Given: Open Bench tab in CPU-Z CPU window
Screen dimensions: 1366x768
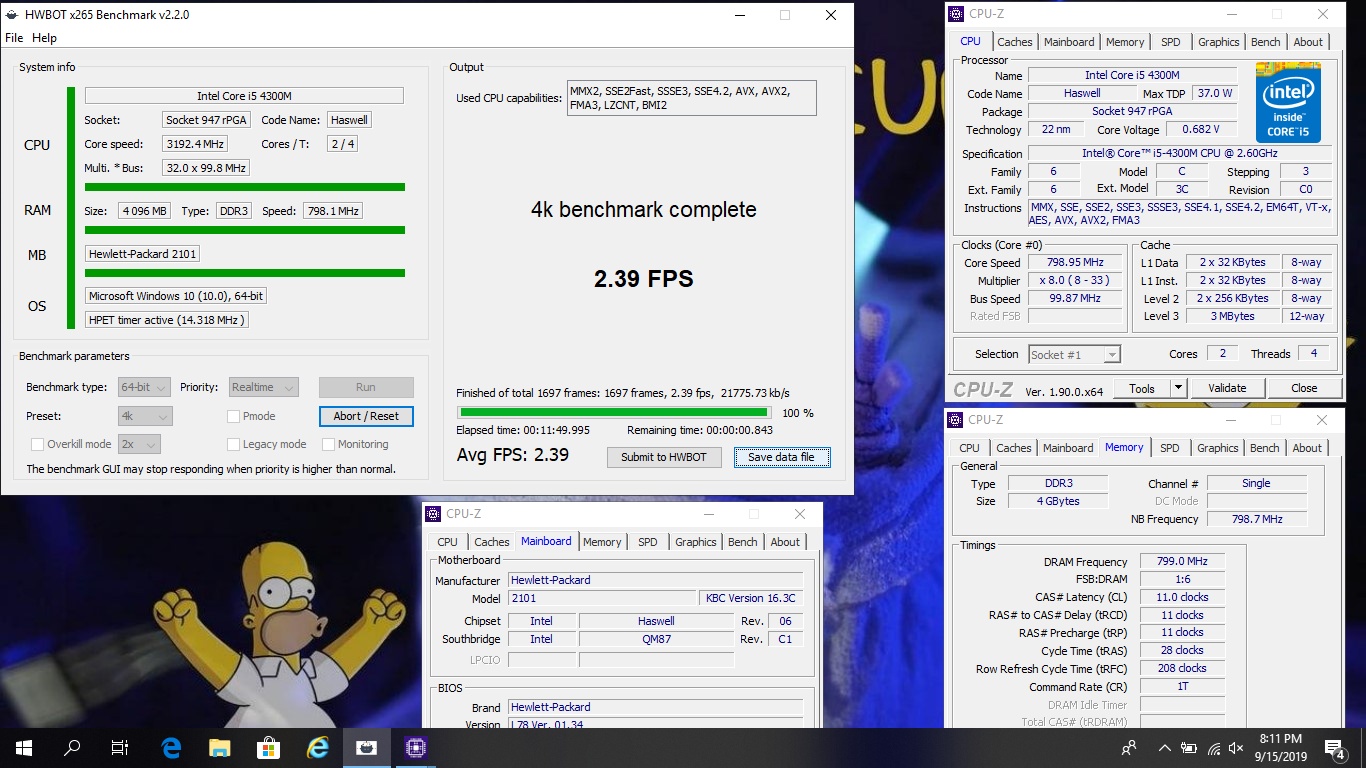Looking at the screenshot, I should click(x=1265, y=42).
